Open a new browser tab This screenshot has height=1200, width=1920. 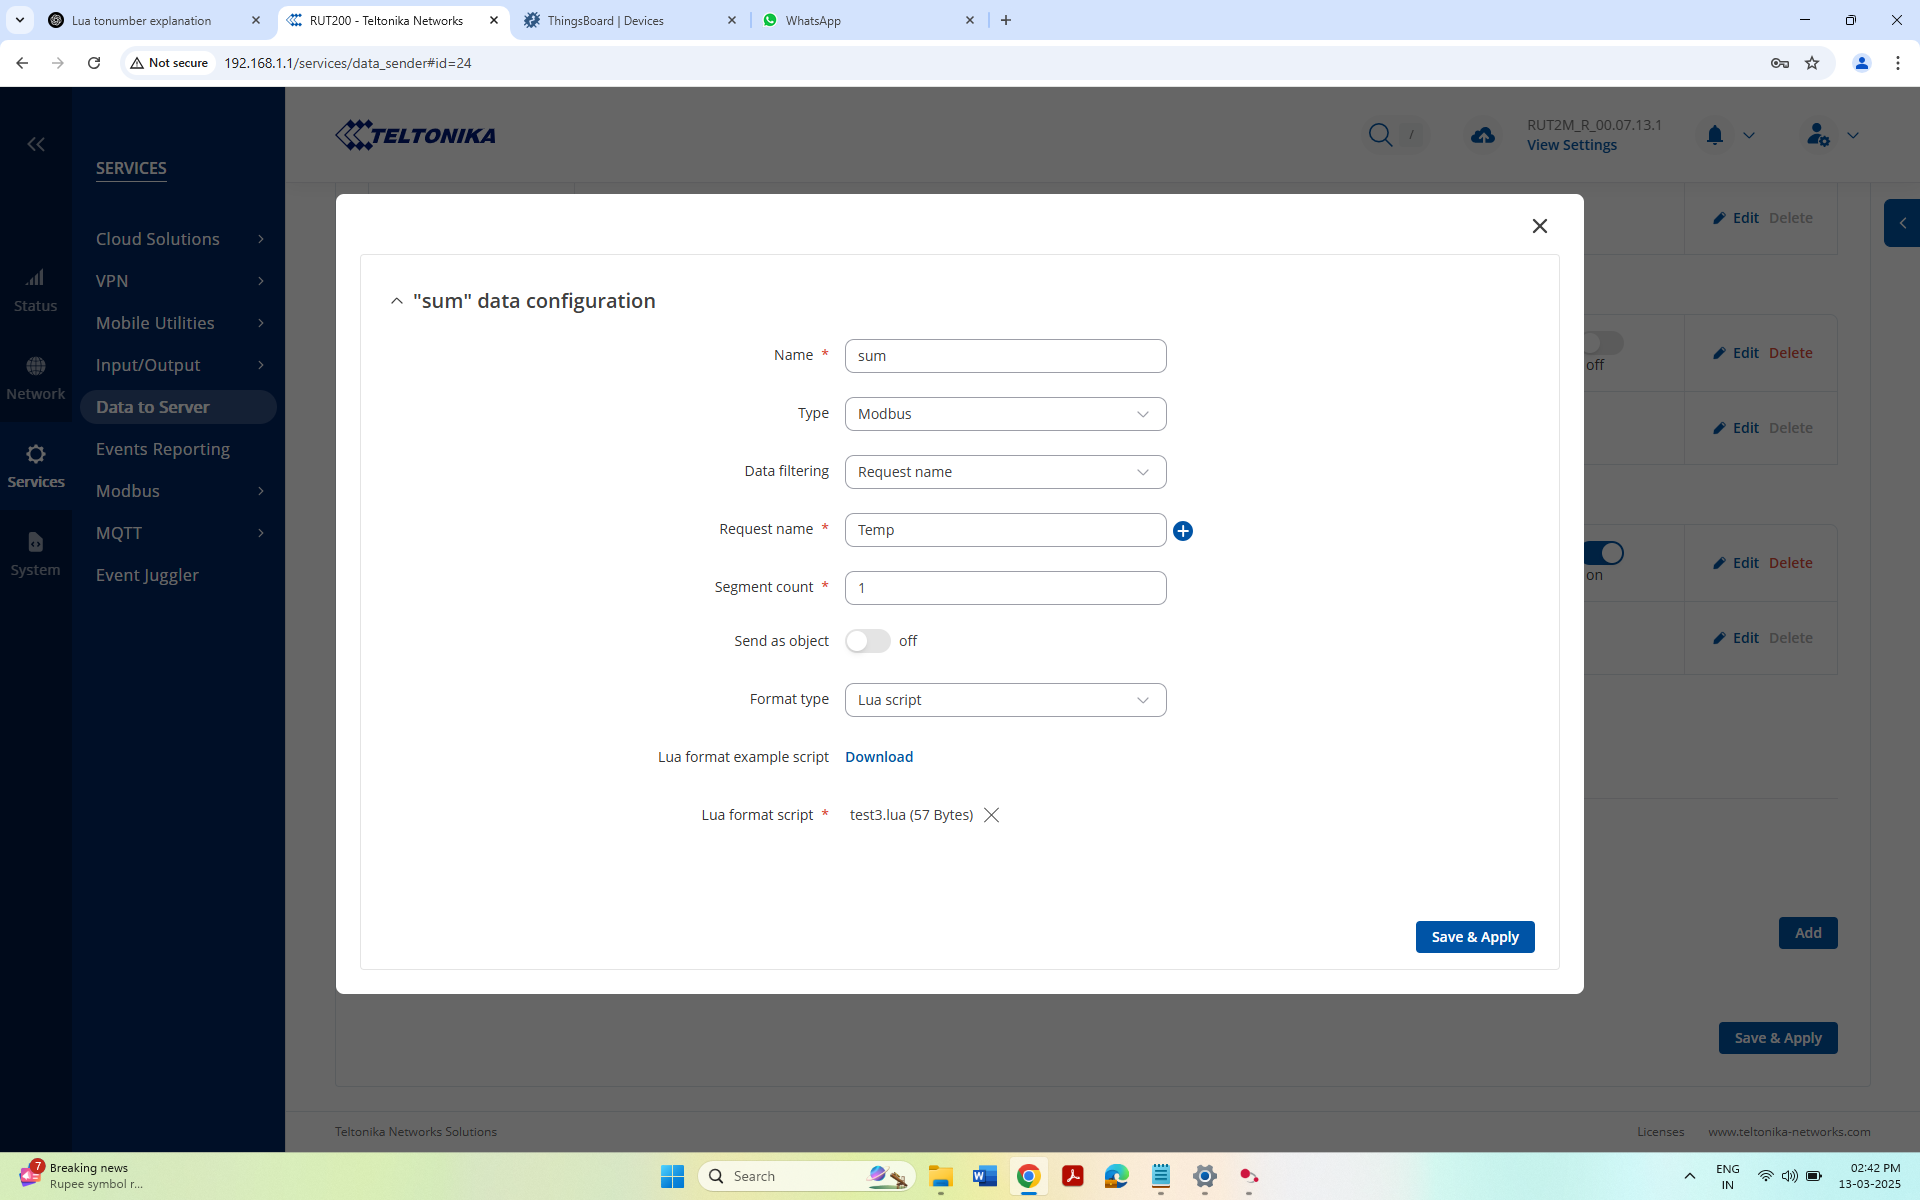pos(1006,20)
